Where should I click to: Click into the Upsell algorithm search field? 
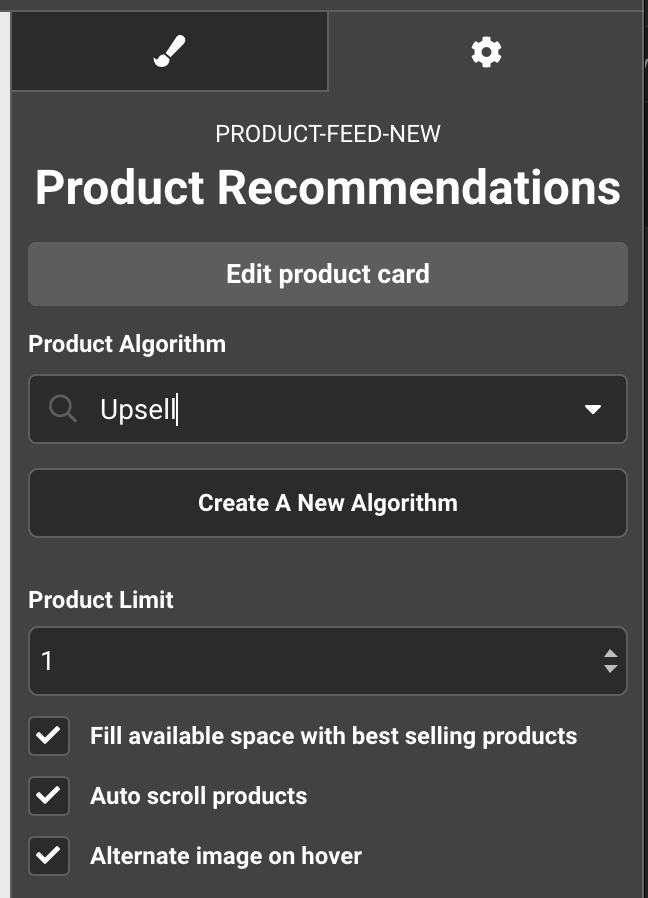(330, 409)
